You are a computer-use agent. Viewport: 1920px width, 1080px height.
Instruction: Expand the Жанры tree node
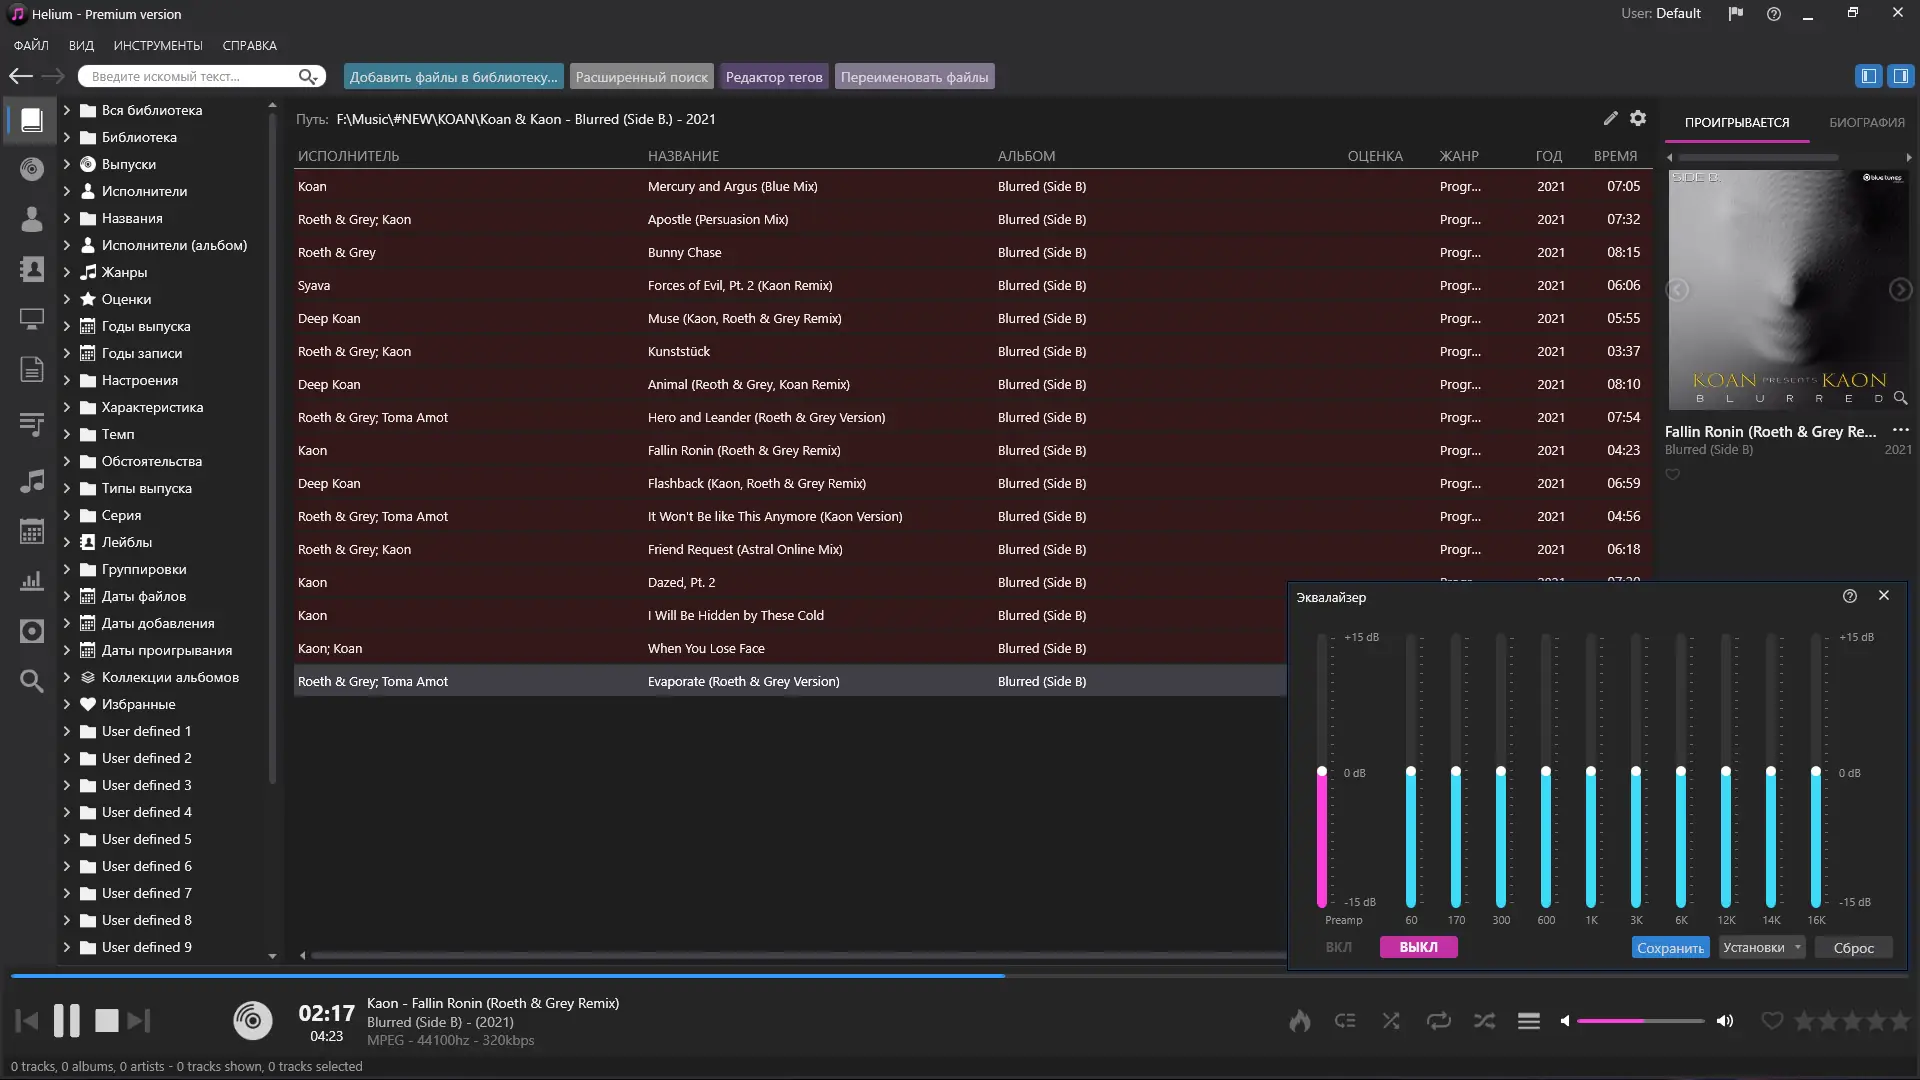[66, 271]
